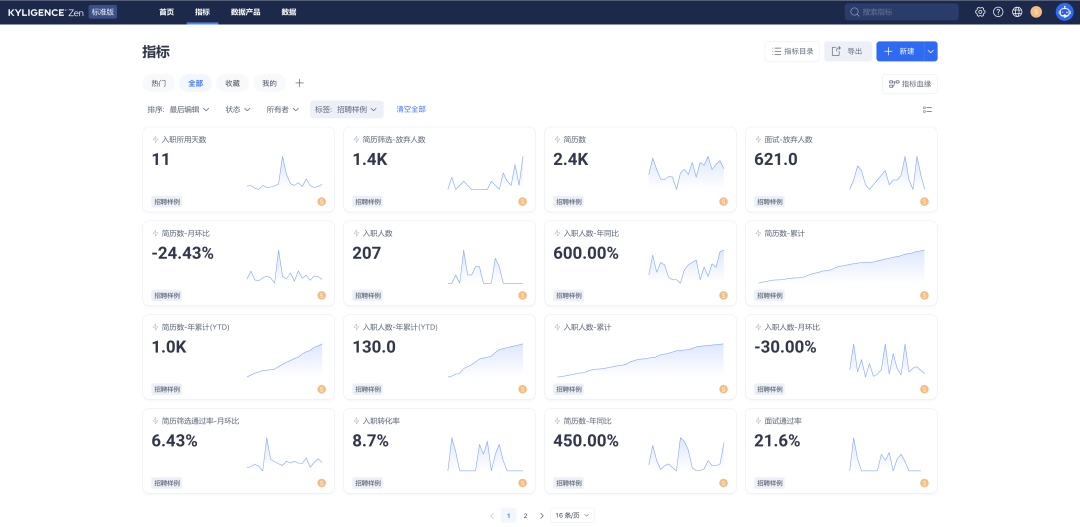Expand the 新建 button dropdown arrow
1080x527 pixels.
click(930, 52)
